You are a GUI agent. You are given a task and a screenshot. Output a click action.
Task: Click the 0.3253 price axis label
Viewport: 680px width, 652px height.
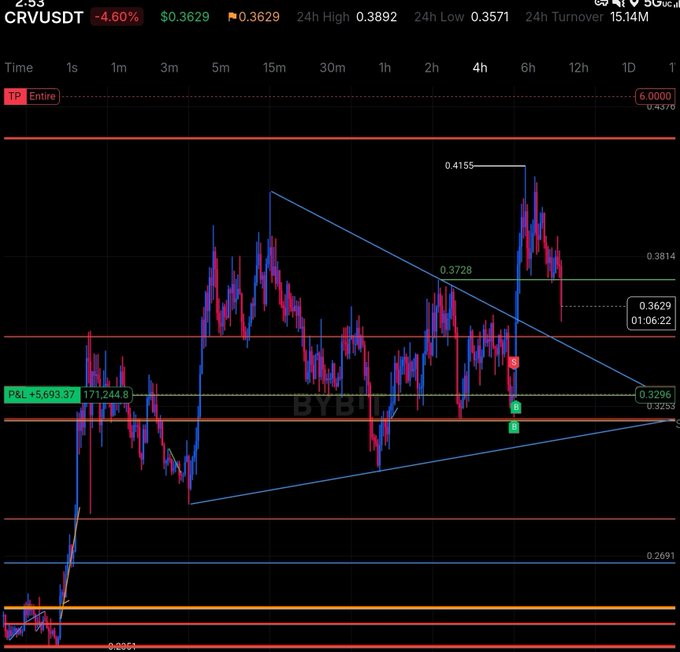660,406
